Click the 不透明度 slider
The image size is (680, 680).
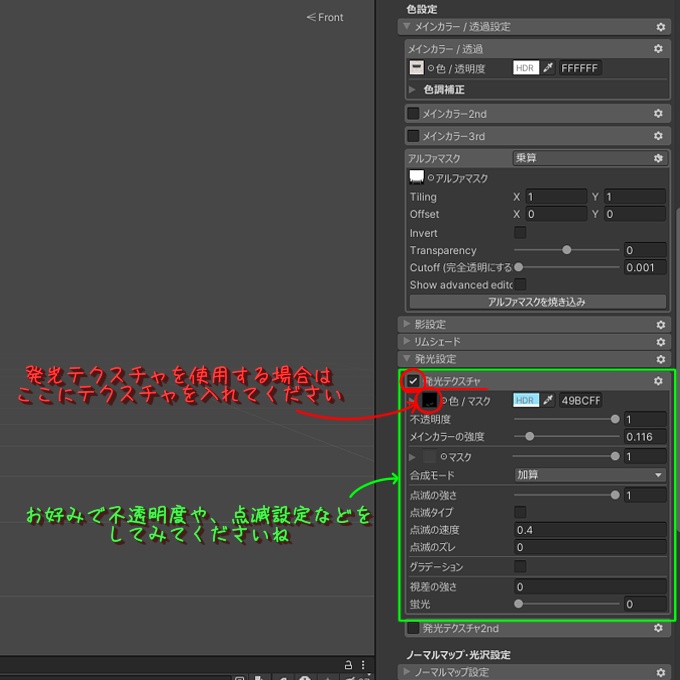(566, 419)
